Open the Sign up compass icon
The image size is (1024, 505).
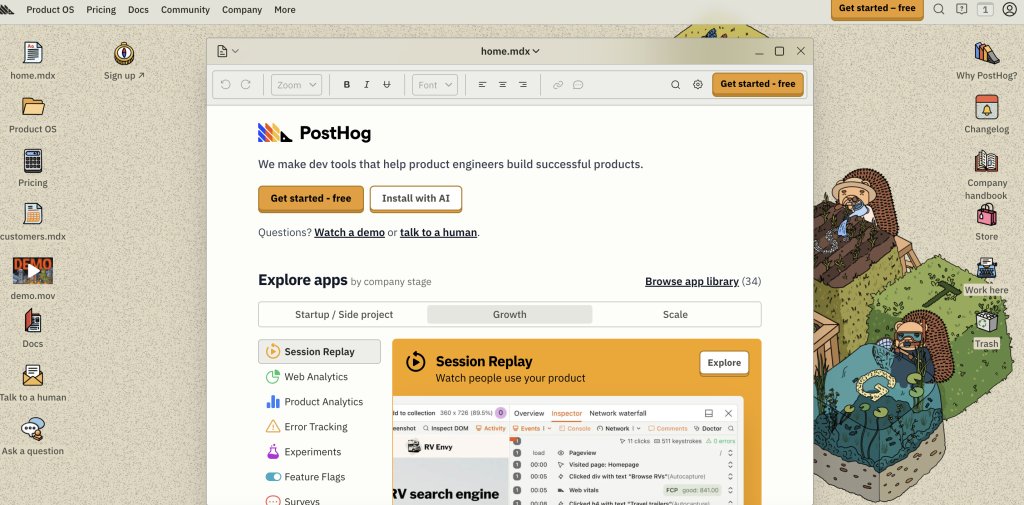(124, 54)
